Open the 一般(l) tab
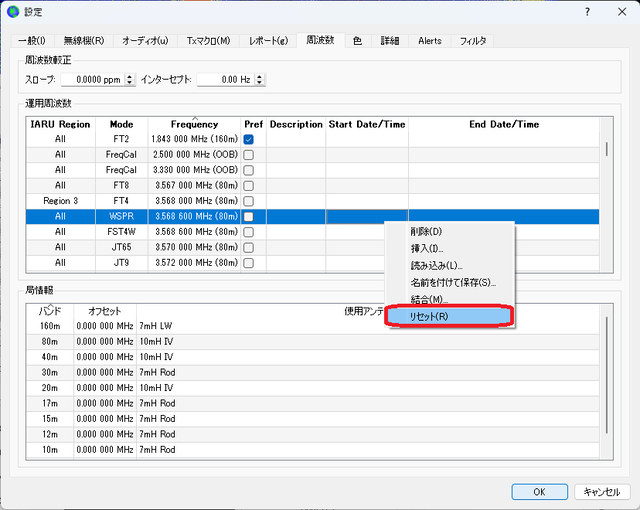 coord(32,41)
